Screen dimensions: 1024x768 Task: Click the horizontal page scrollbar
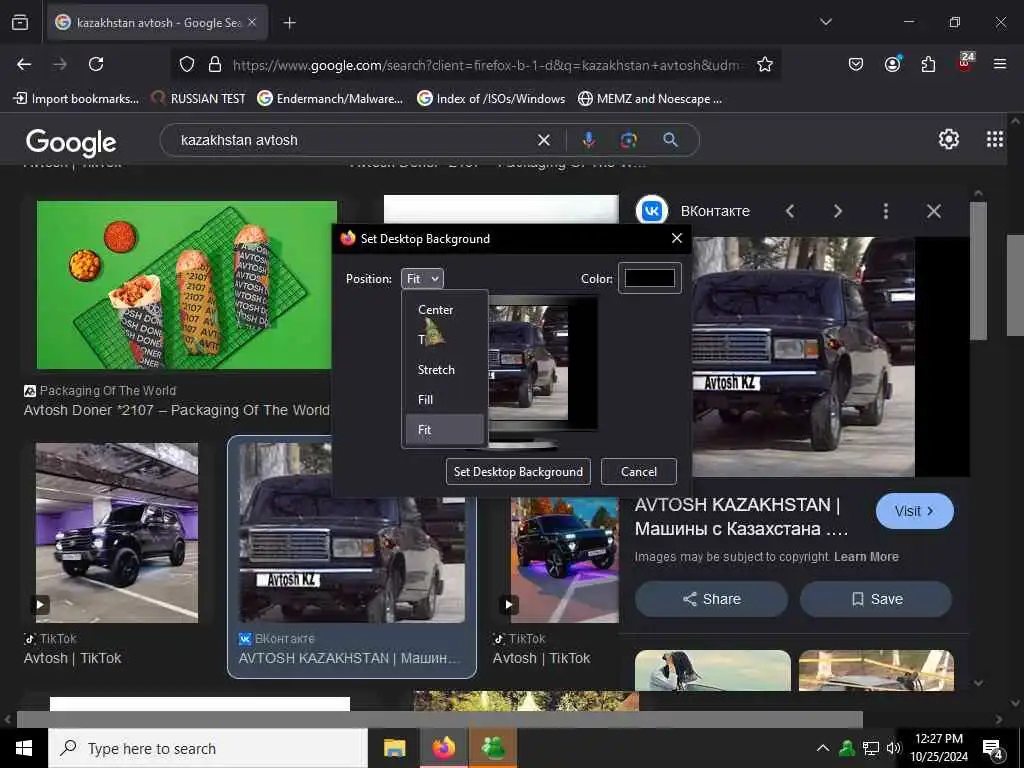tap(440, 720)
